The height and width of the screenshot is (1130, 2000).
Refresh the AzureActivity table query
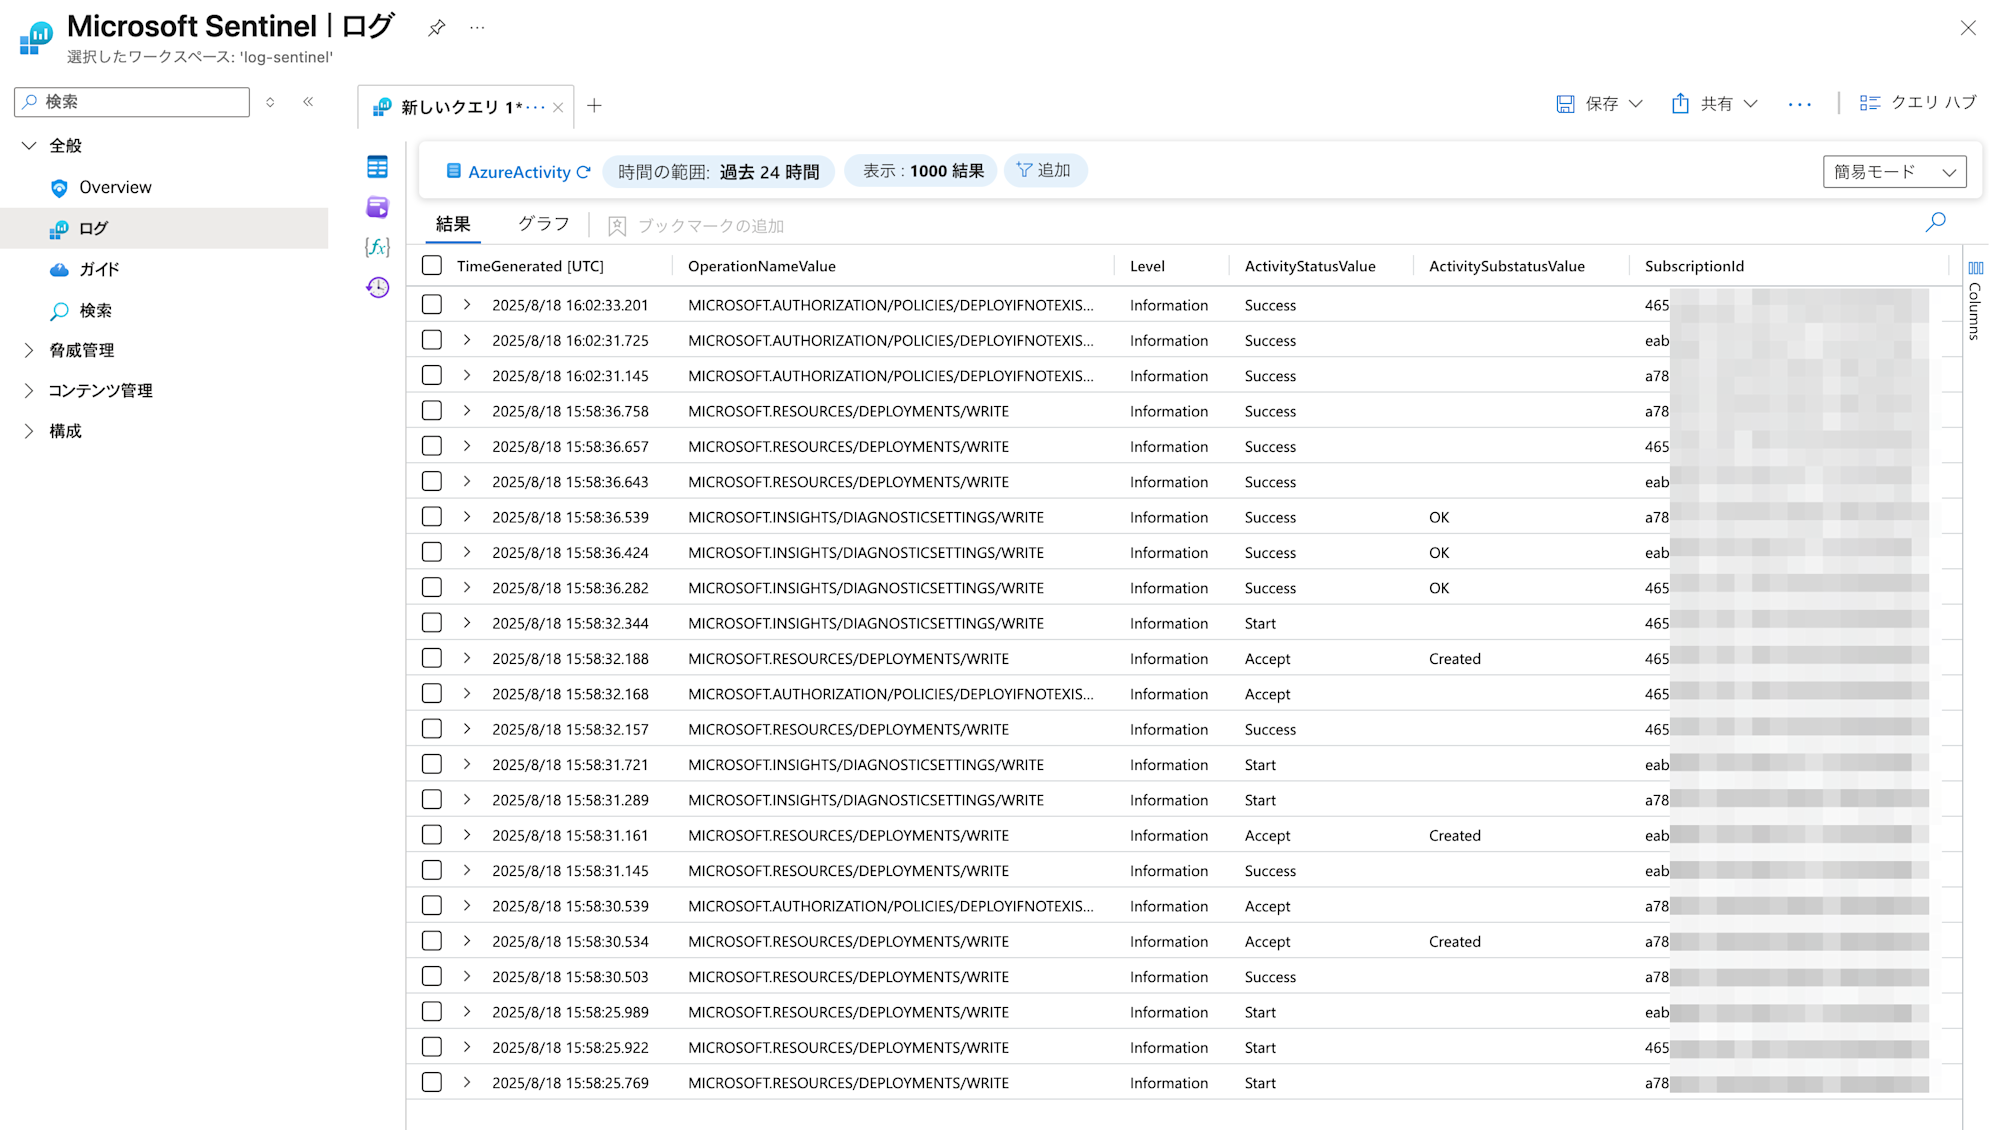pyautogui.click(x=584, y=172)
